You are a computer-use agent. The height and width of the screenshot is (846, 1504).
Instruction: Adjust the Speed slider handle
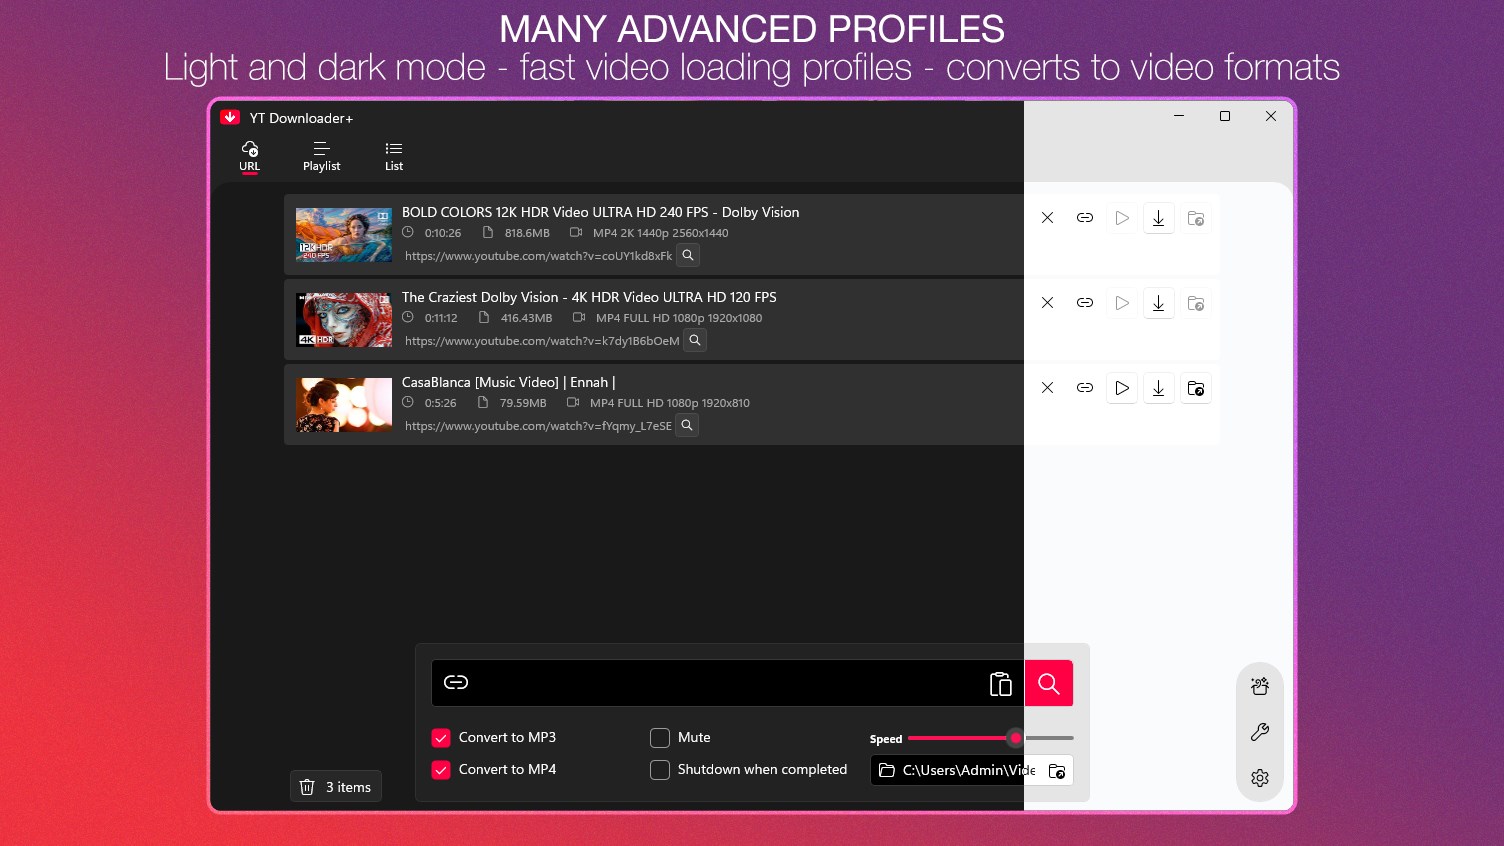coord(1016,738)
